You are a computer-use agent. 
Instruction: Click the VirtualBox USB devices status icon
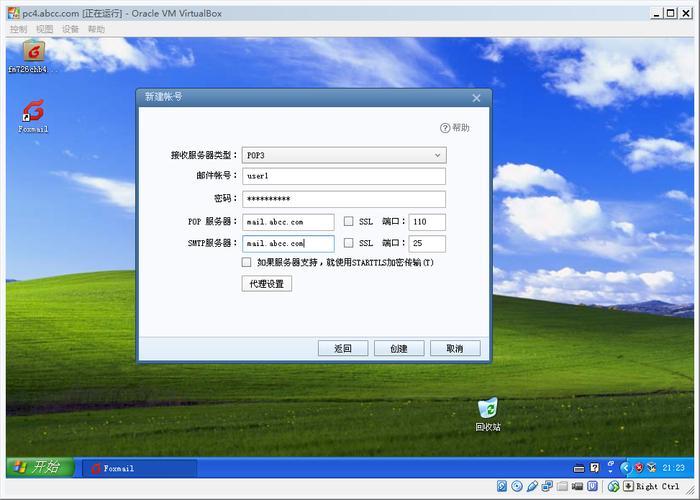[x=532, y=486]
